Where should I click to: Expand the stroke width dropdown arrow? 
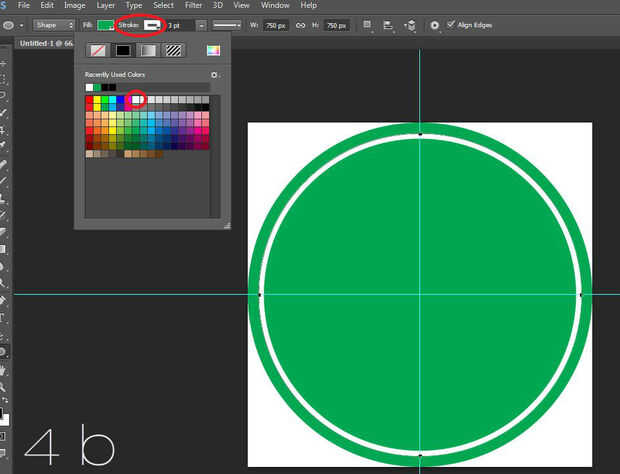[202, 24]
